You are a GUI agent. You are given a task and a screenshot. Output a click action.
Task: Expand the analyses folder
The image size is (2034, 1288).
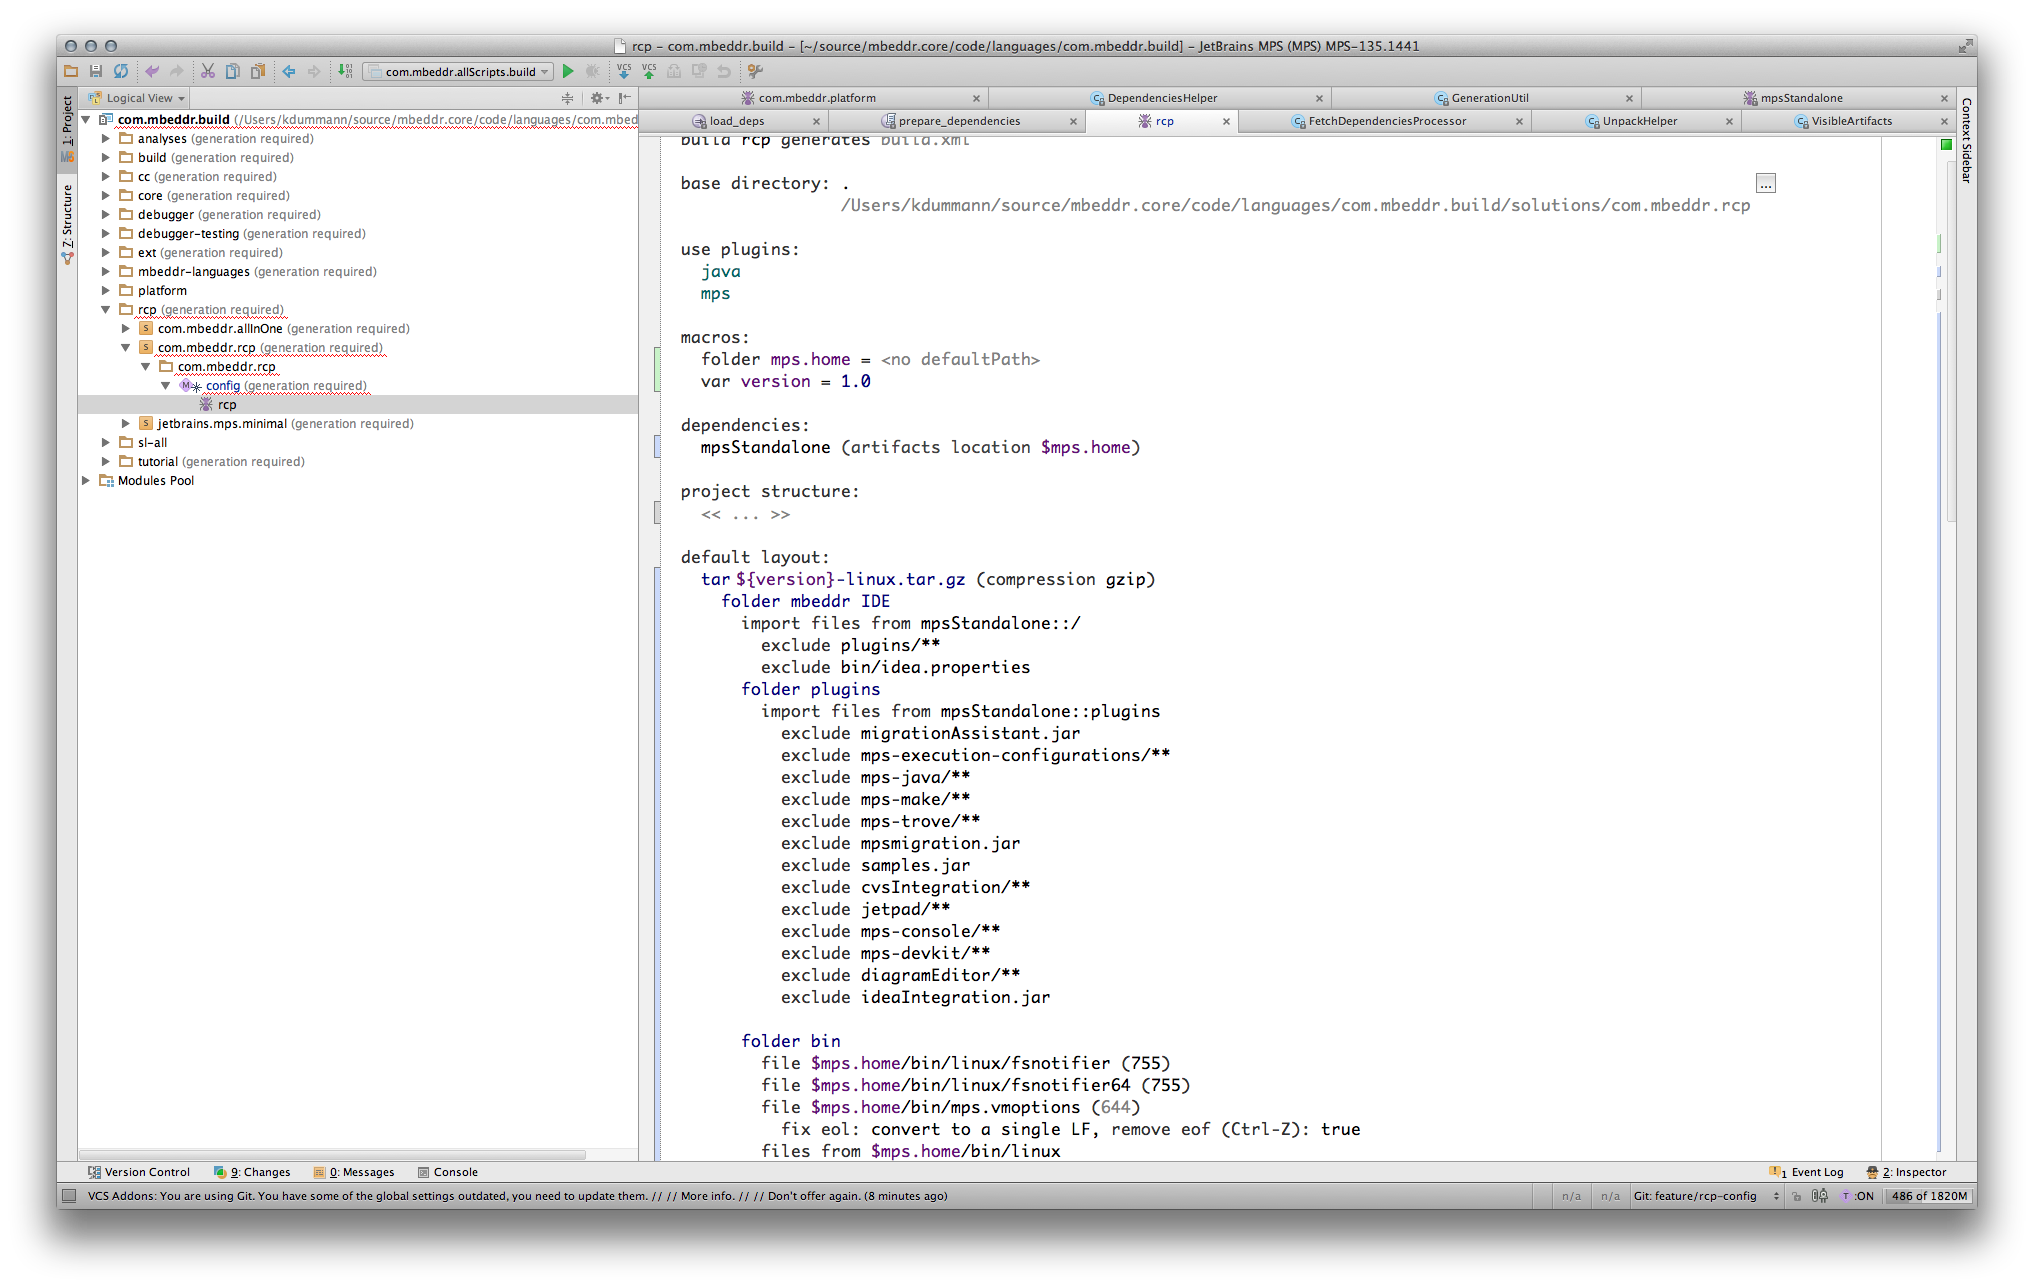pyautogui.click(x=106, y=139)
